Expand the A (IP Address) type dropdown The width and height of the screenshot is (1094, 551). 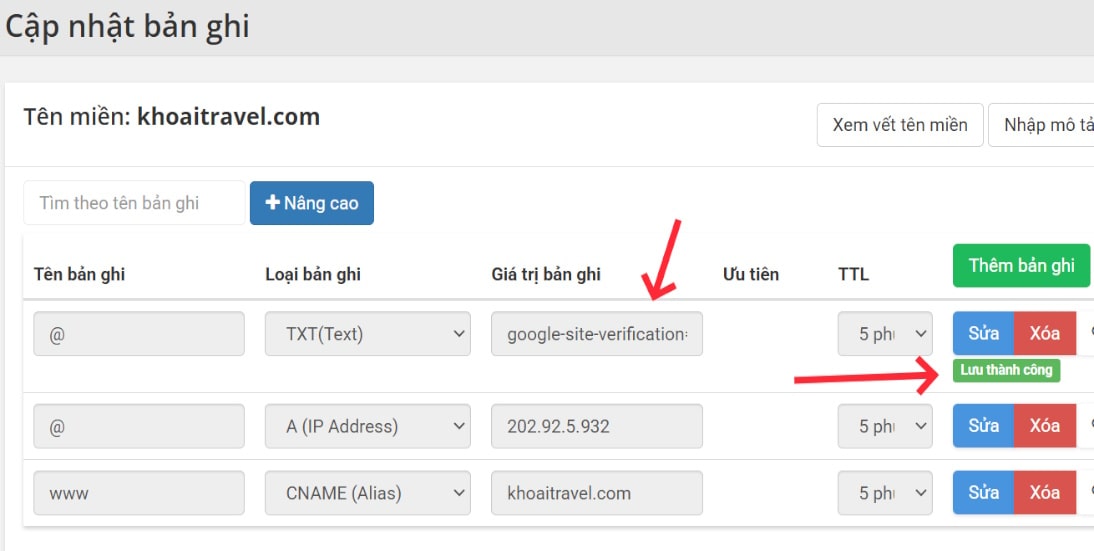367,426
